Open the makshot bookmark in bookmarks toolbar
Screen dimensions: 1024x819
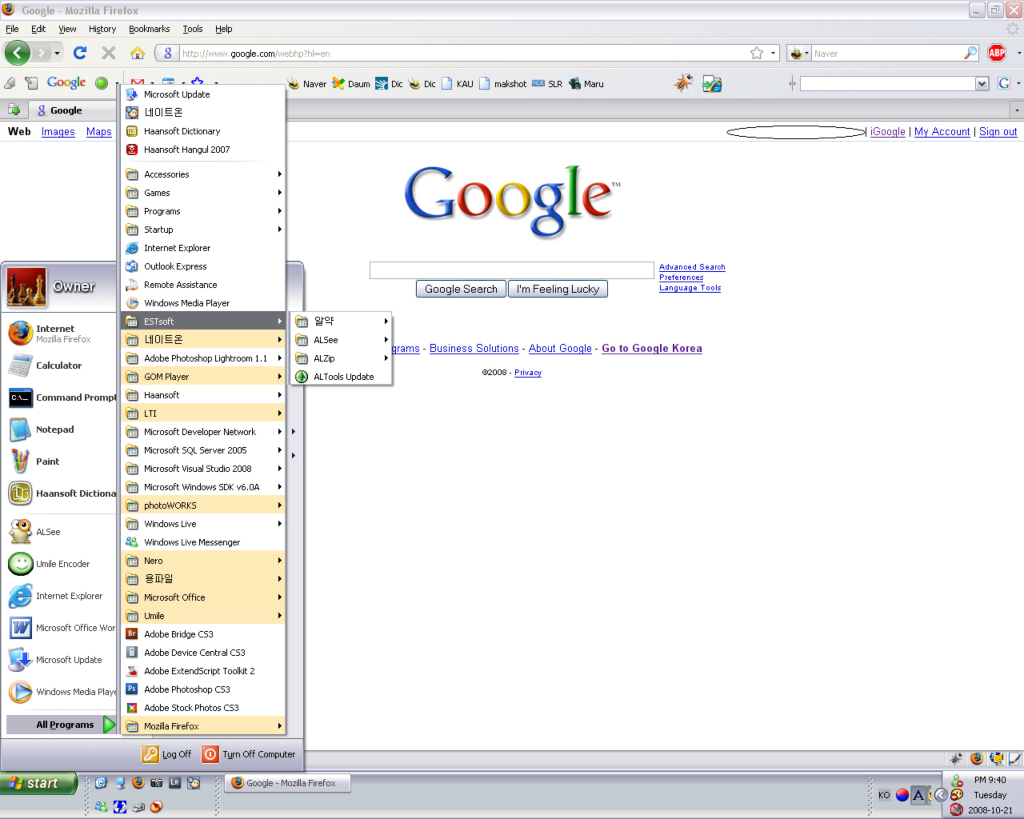coord(503,84)
